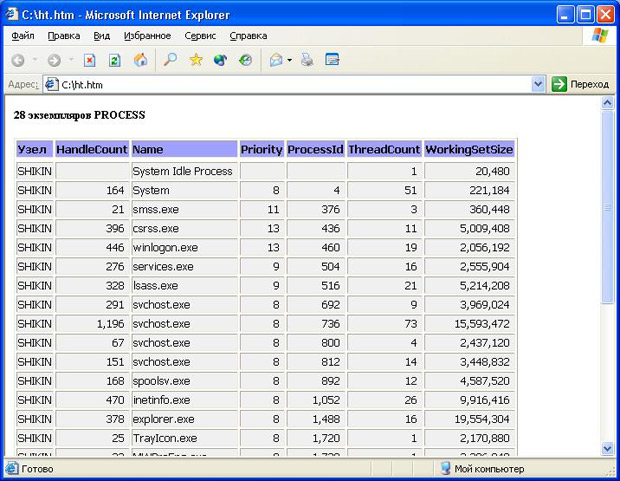Click the WorkingSetSize column header

[469, 150]
